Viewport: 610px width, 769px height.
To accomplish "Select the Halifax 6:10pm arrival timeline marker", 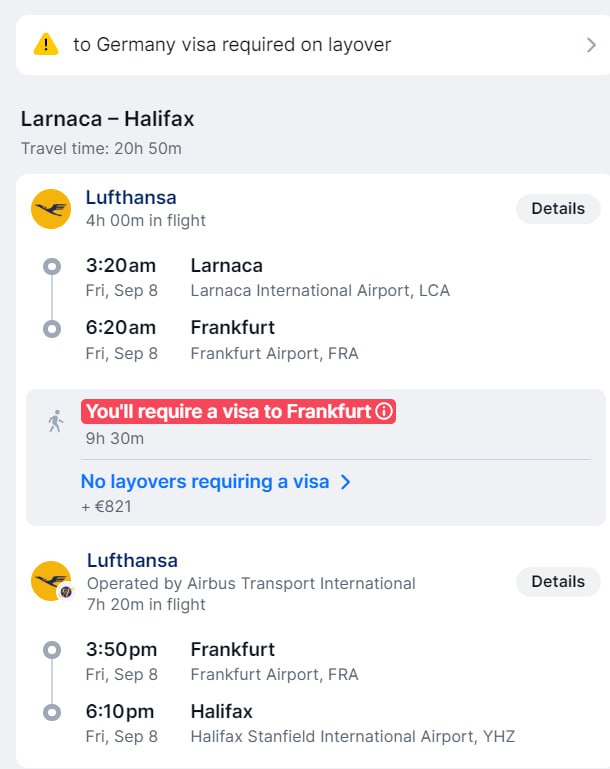I will tap(52, 712).
